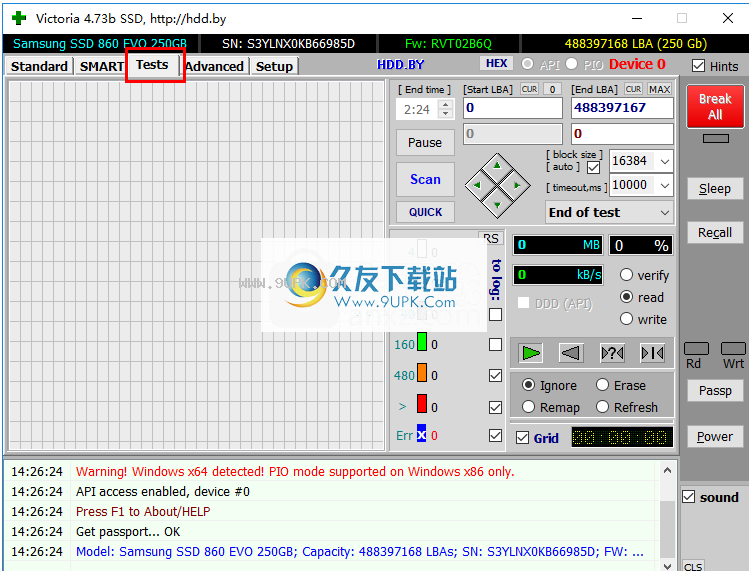Viewport: 749px width, 571px height.
Task: Toggle the log checkbox for 480 ms blocks
Action: (495, 376)
